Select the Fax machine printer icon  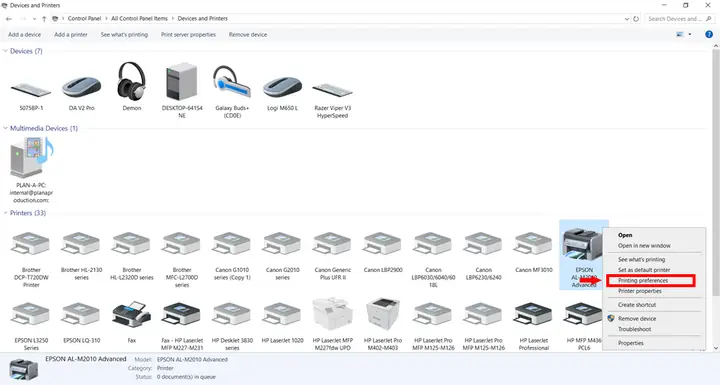pyautogui.click(x=132, y=315)
